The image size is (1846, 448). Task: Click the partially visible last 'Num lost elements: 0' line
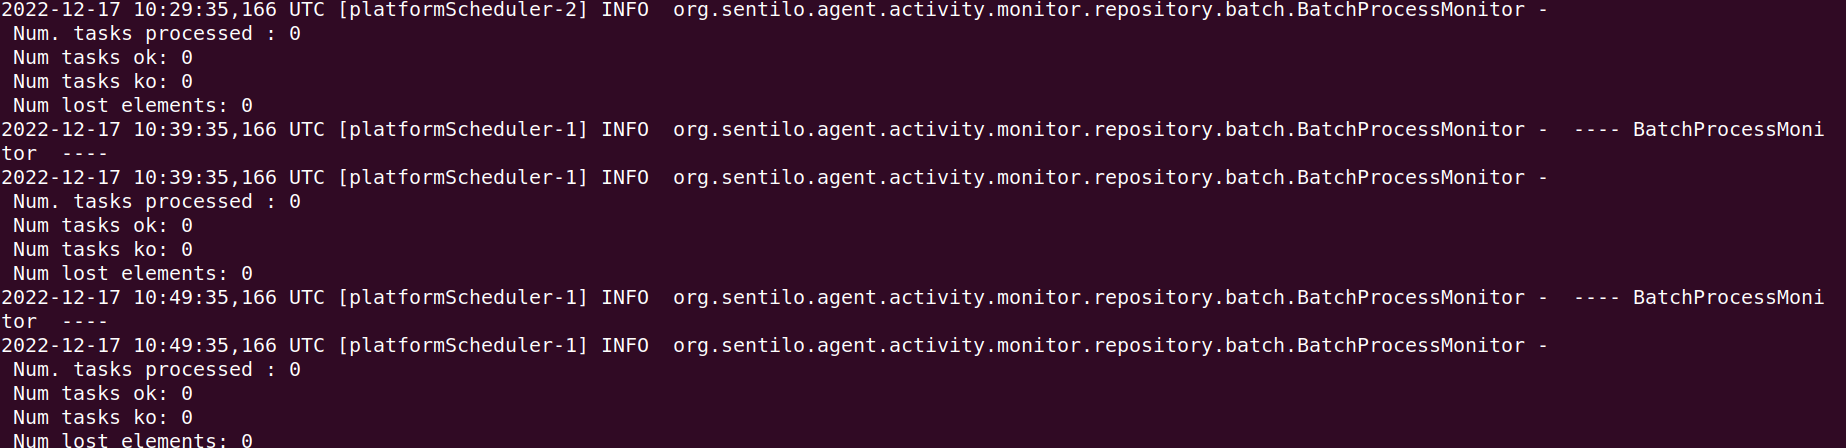click(x=132, y=440)
